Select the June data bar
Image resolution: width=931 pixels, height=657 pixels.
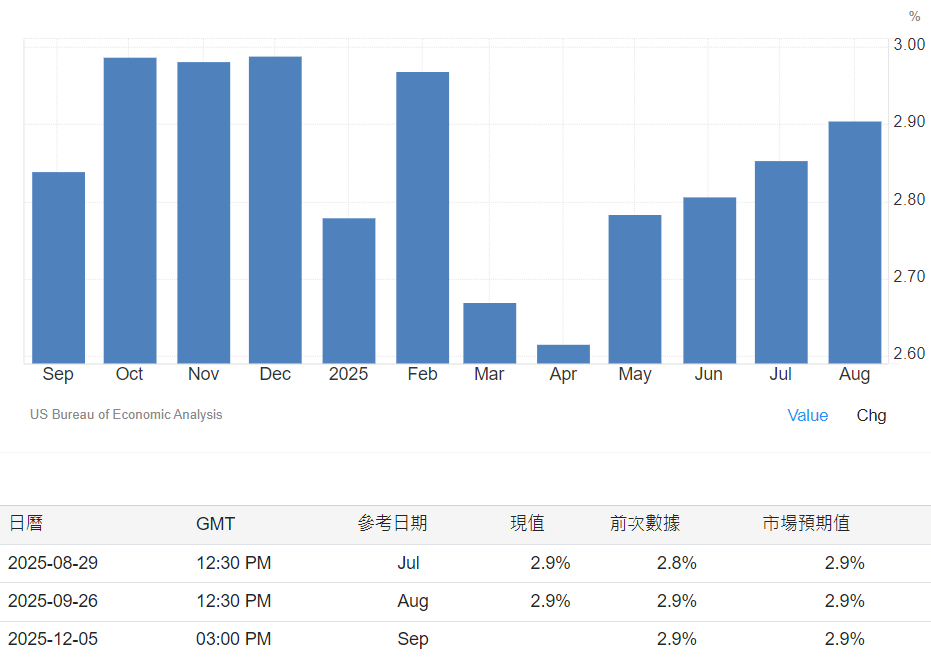pos(709,280)
